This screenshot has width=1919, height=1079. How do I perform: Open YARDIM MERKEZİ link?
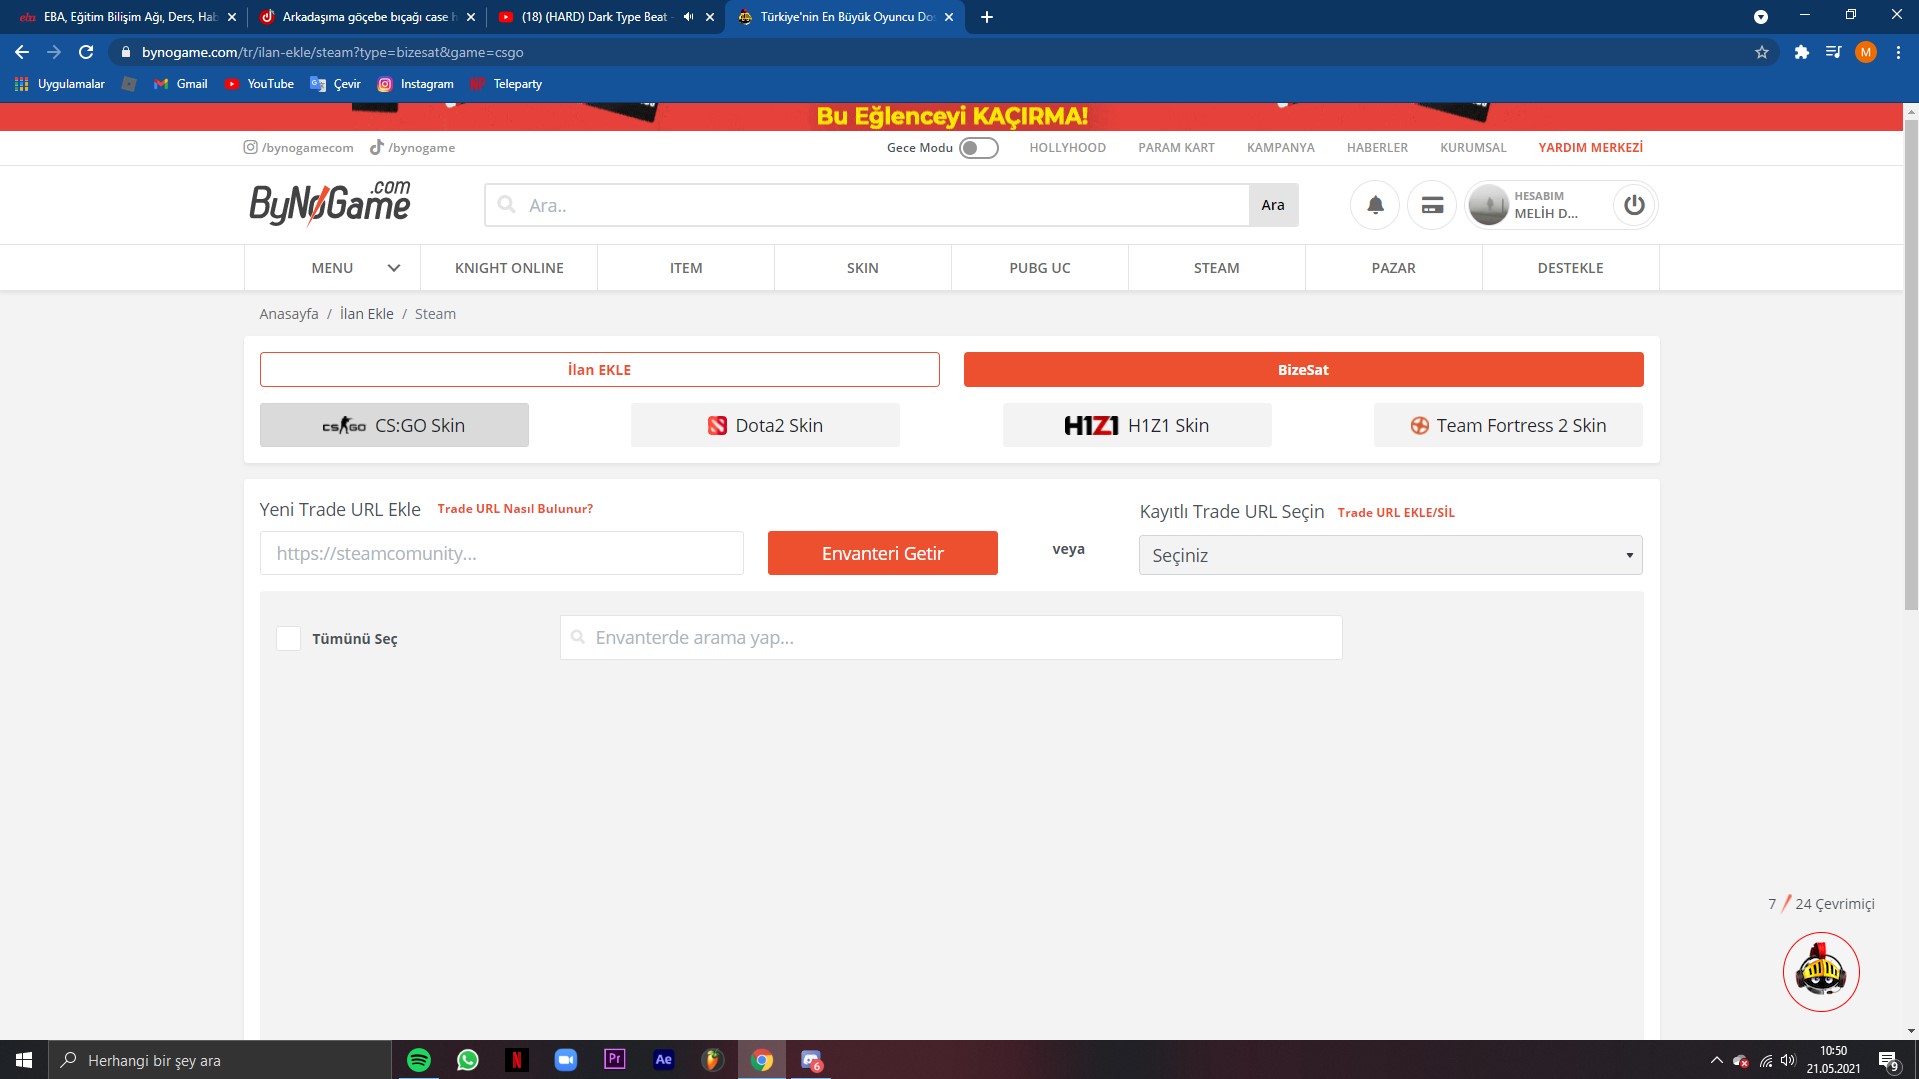[1590, 148]
